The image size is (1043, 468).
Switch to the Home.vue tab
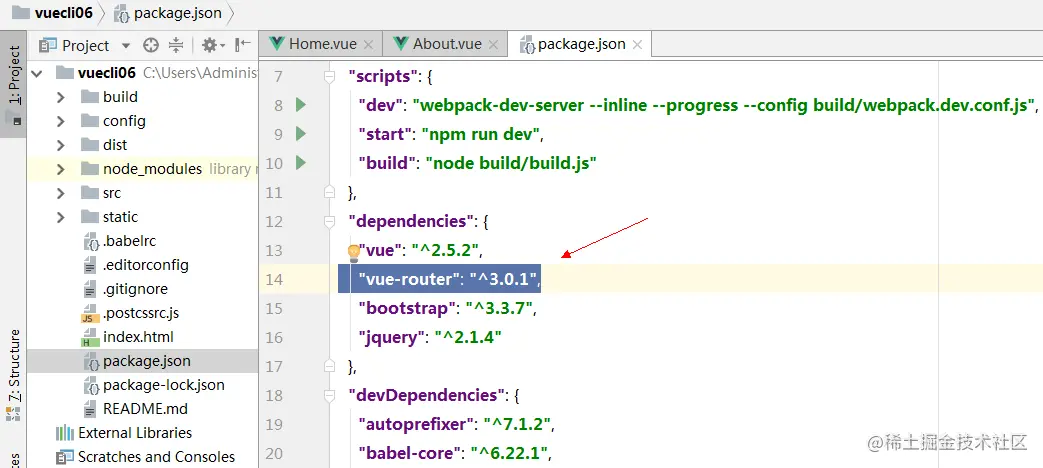tap(323, 44)
